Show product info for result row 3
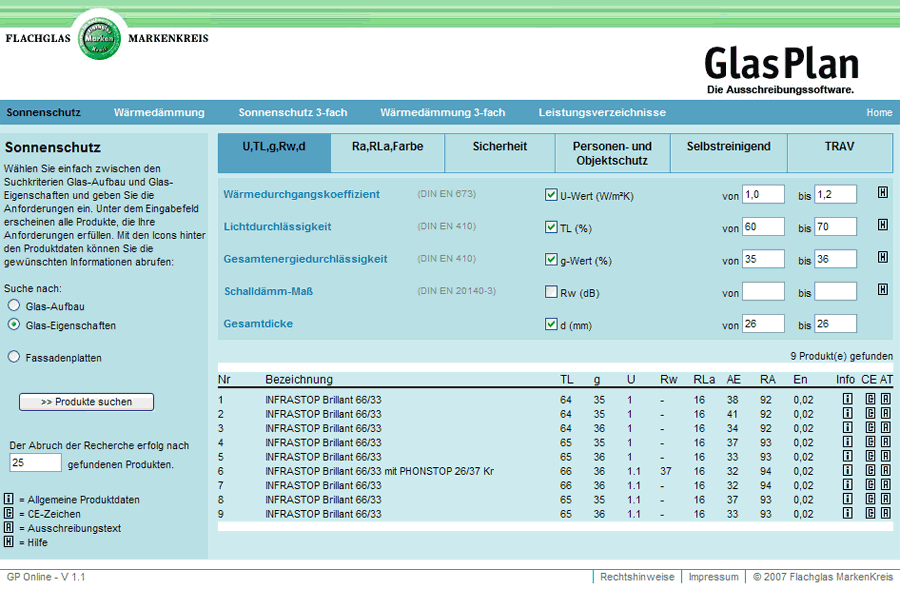Viewport: 900px width, 589px height. pos(847,428)
